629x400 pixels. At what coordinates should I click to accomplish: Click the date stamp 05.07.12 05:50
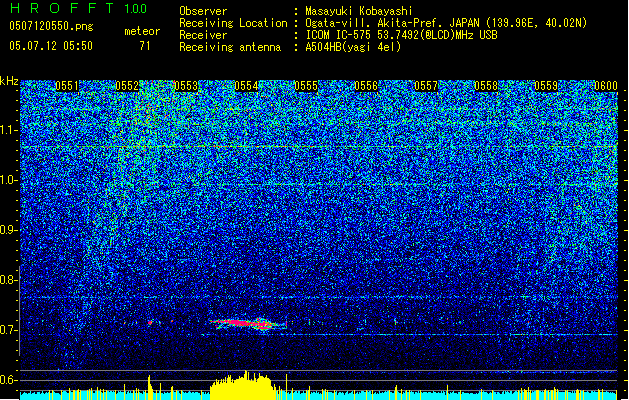point(51,46)
